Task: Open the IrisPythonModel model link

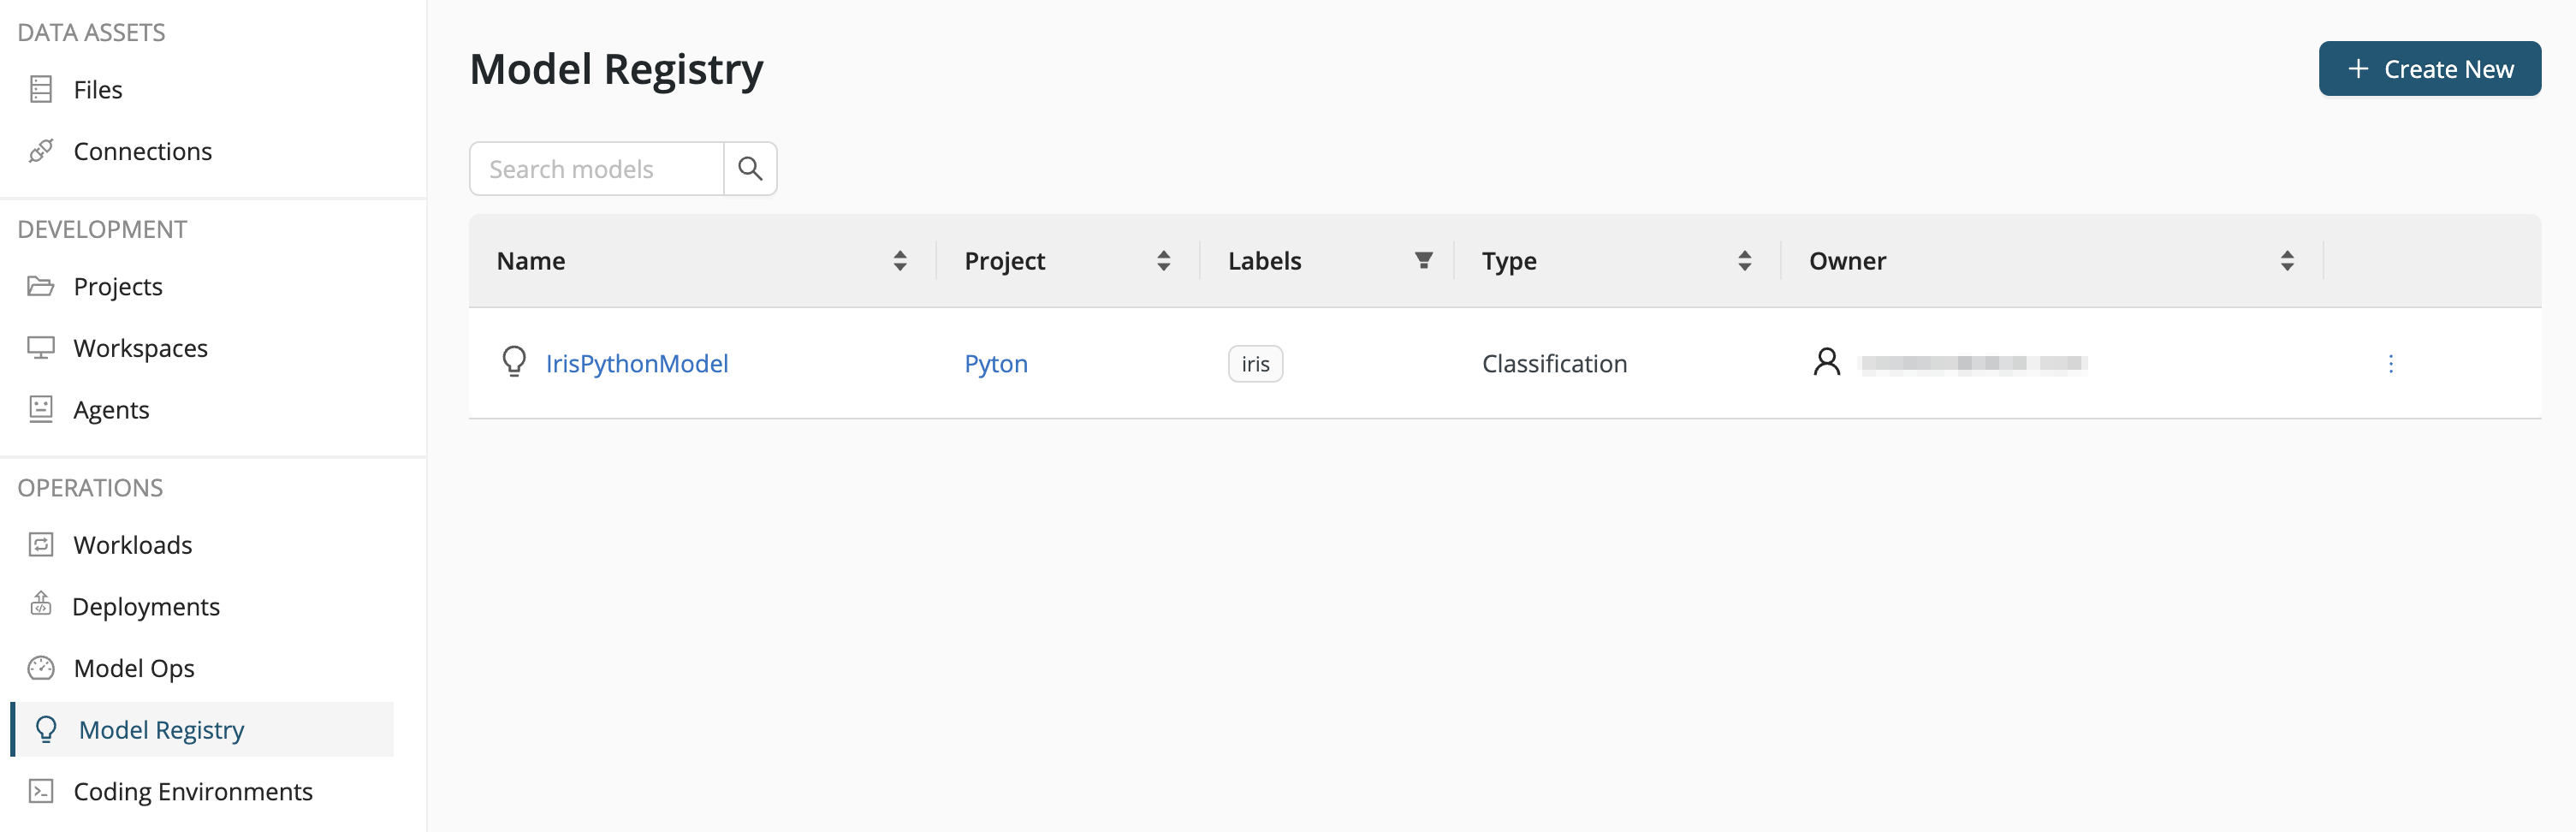Action: [636, 364]
